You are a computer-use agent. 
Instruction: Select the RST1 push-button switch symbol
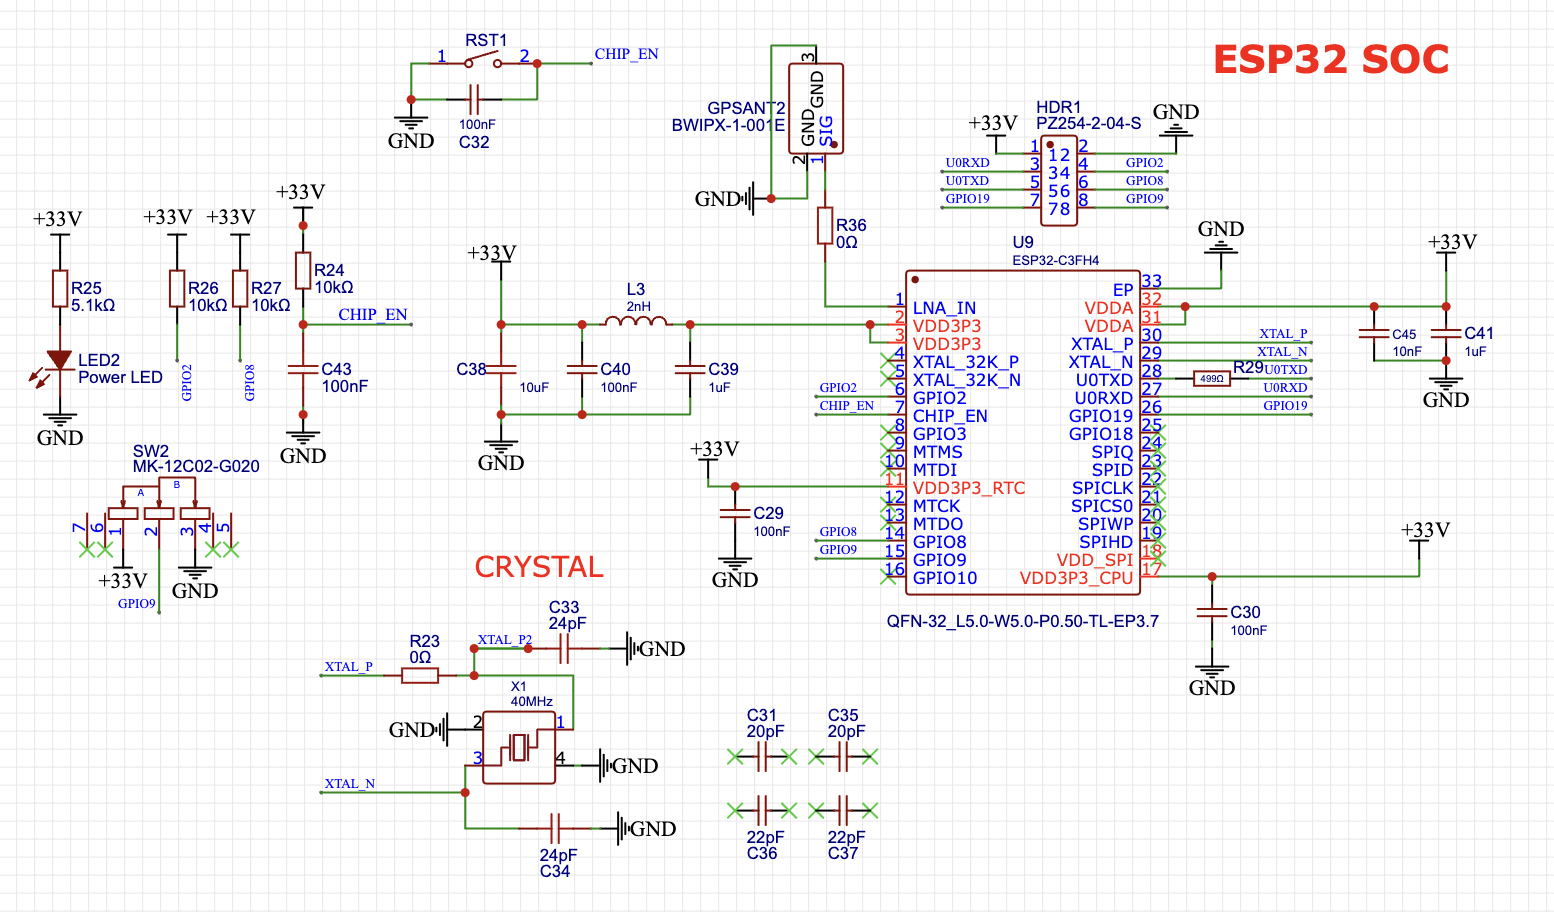(x=485, y=62)
